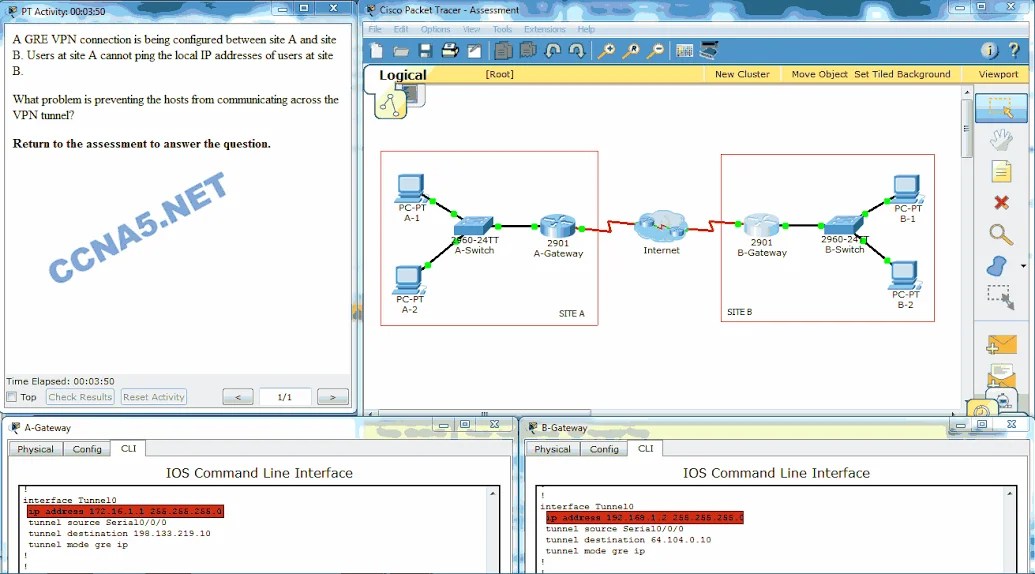
Task: Open the Drawing Palette icon
Action: (684, 51)
